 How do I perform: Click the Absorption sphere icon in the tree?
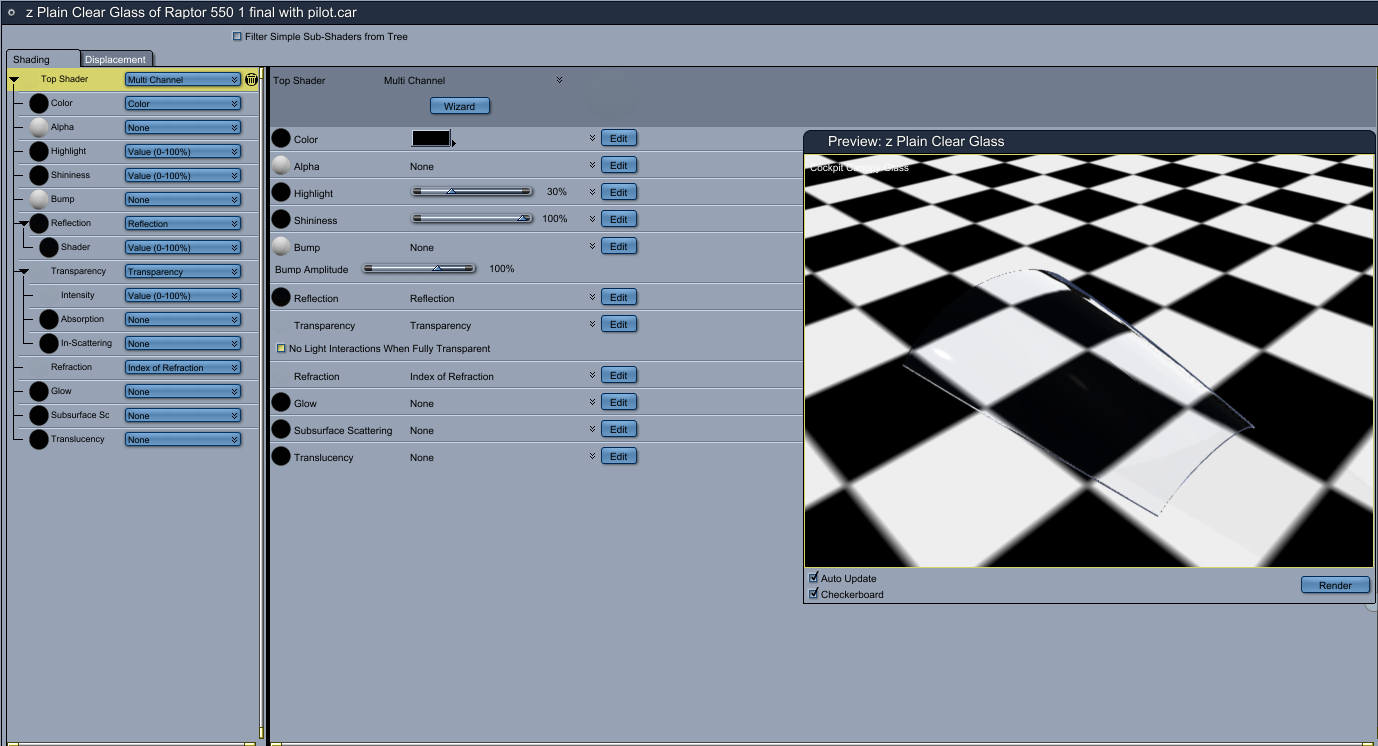(49, 319)
